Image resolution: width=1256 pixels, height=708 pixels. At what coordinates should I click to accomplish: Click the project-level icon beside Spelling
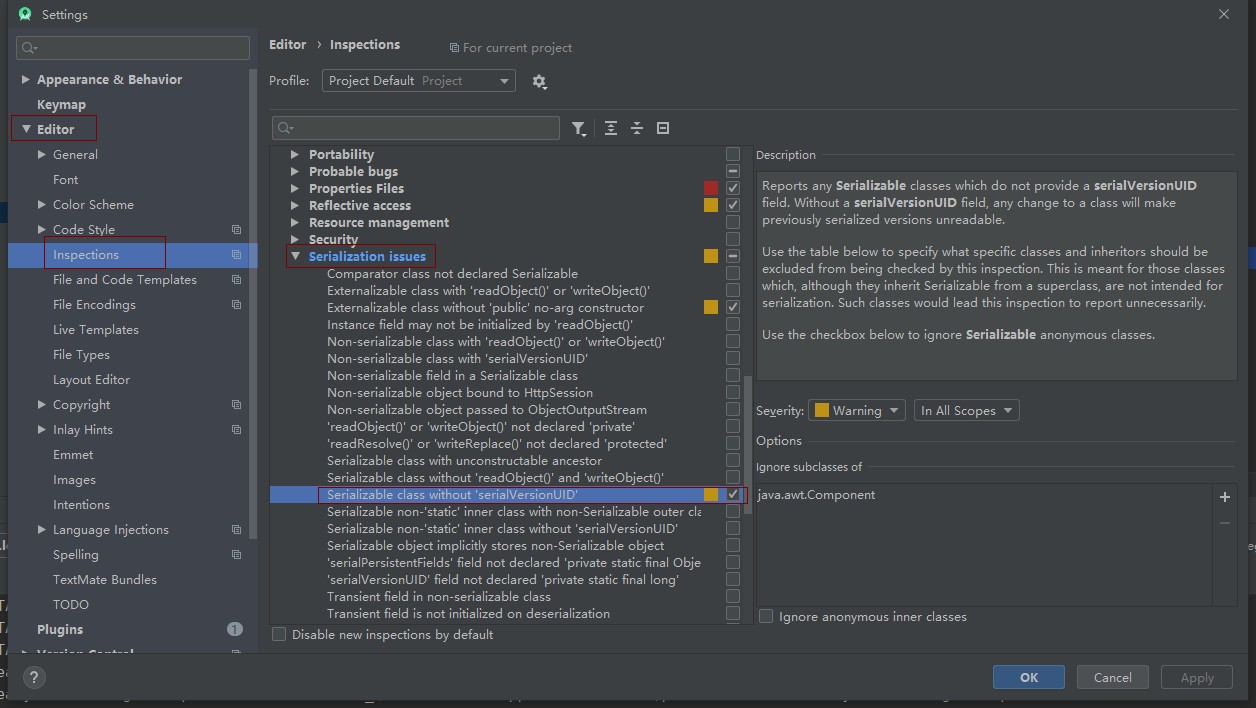[x=236, y=555]
